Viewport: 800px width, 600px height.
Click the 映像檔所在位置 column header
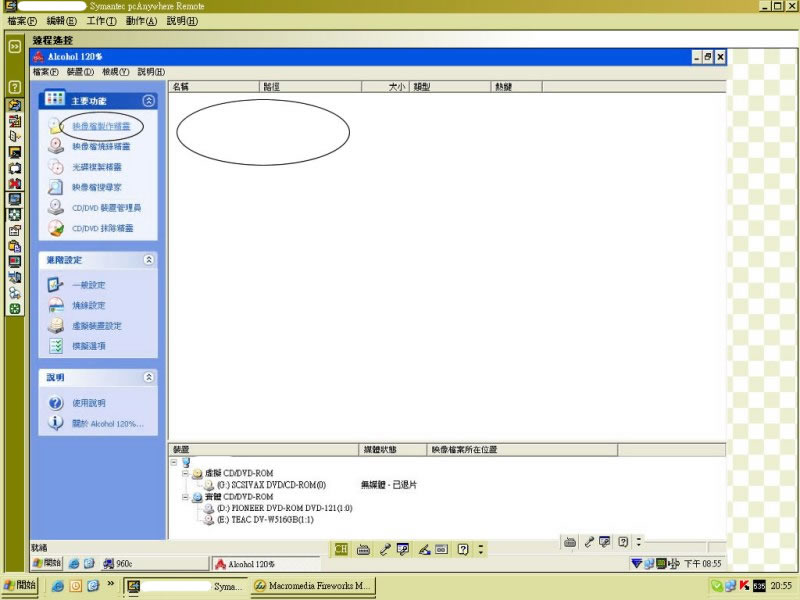(522, 449)
